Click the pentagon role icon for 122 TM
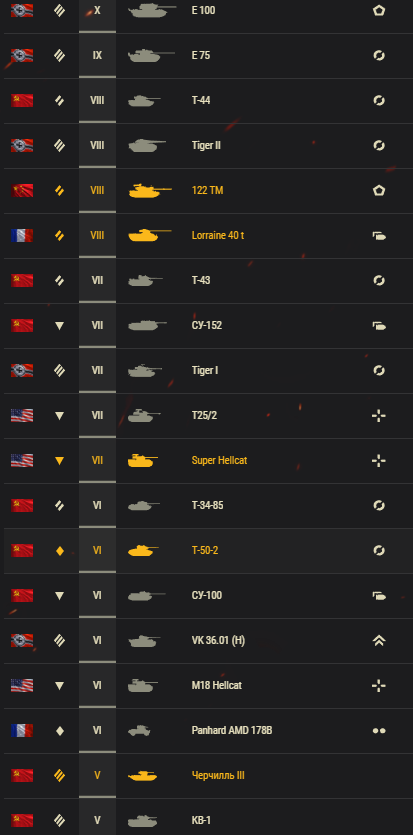This screenshot has width=413, height=835. click(x=379, y=190)
